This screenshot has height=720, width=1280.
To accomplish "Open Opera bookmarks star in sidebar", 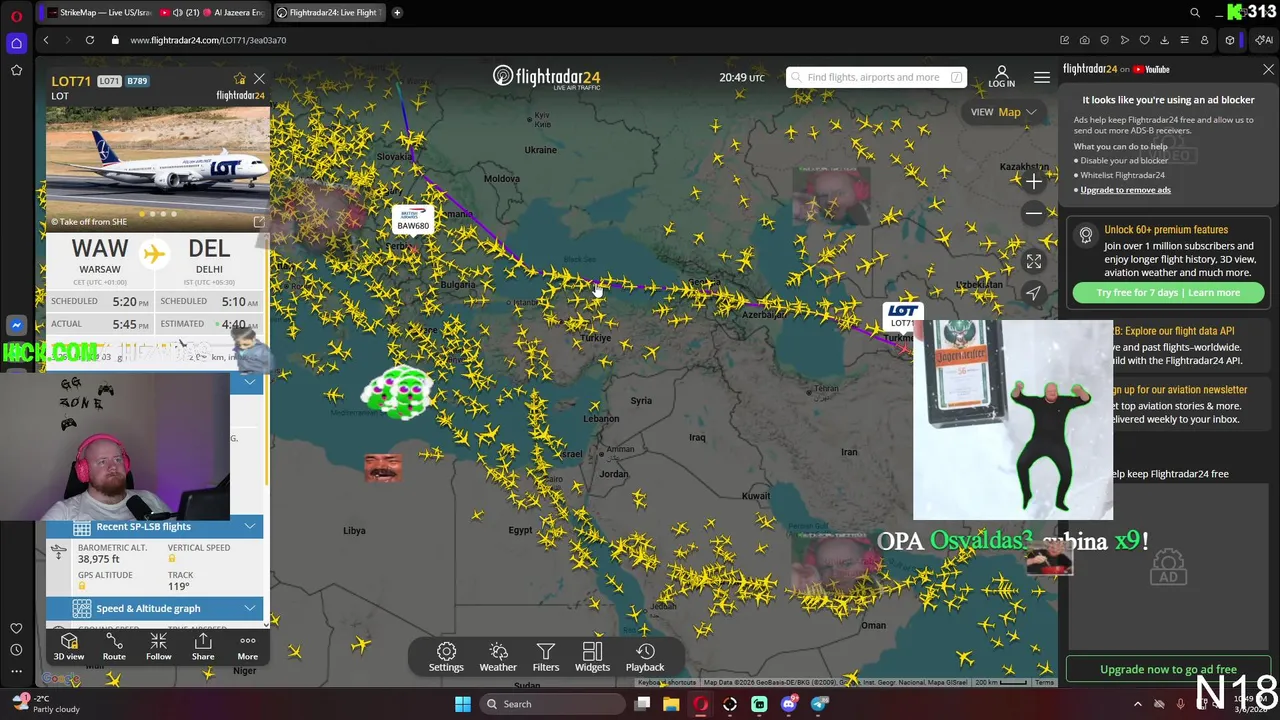I will tap(16, 70).
